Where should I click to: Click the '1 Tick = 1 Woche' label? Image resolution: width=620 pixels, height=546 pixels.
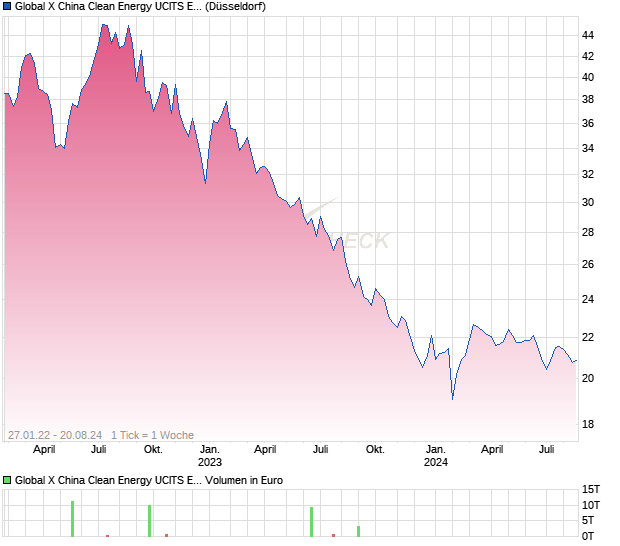(x=152, y=434)
